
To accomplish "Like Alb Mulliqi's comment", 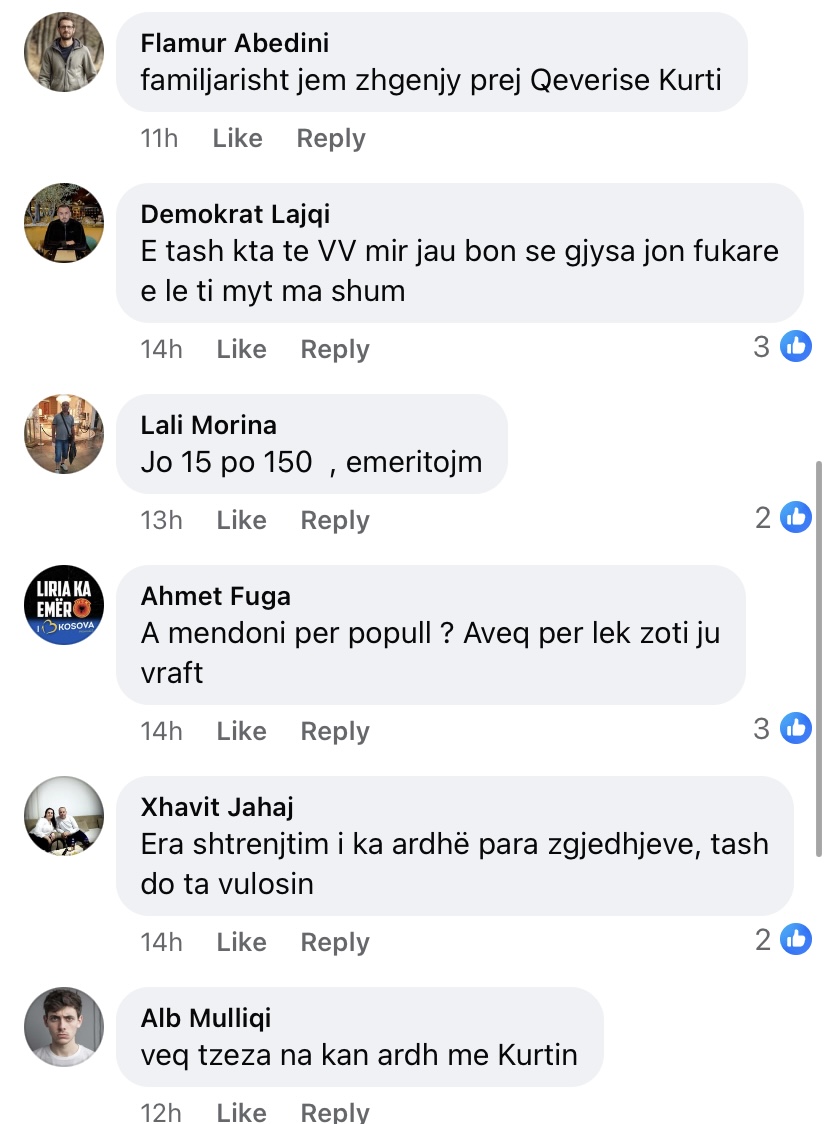I will point(241,1112).
